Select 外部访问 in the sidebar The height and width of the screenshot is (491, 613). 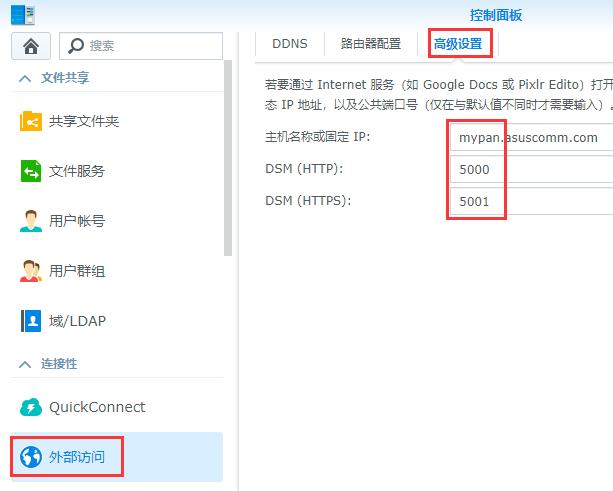click(117, 457)
